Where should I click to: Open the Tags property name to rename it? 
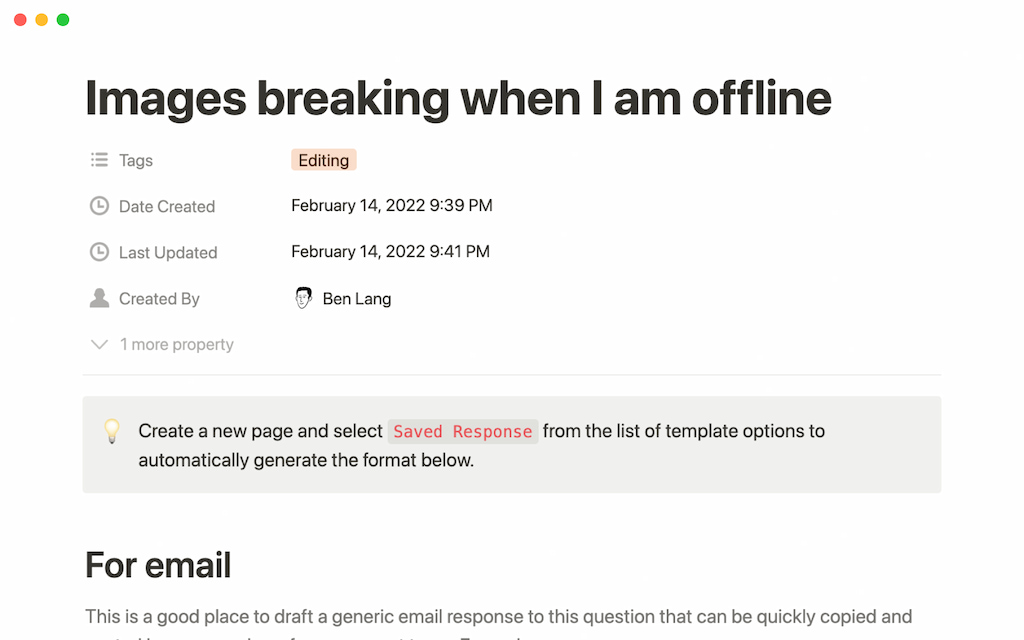click(x=135, y=160)
